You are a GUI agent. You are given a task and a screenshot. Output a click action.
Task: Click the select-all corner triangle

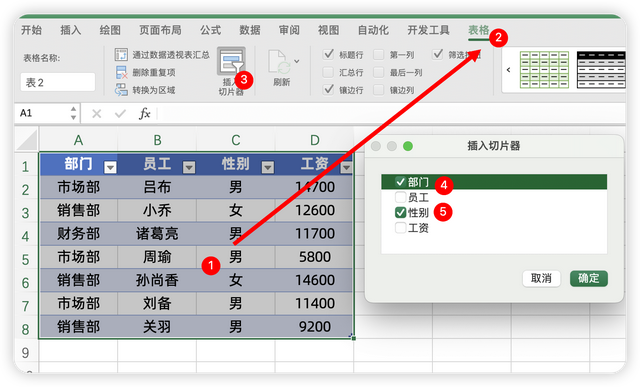tap(27, 140)
